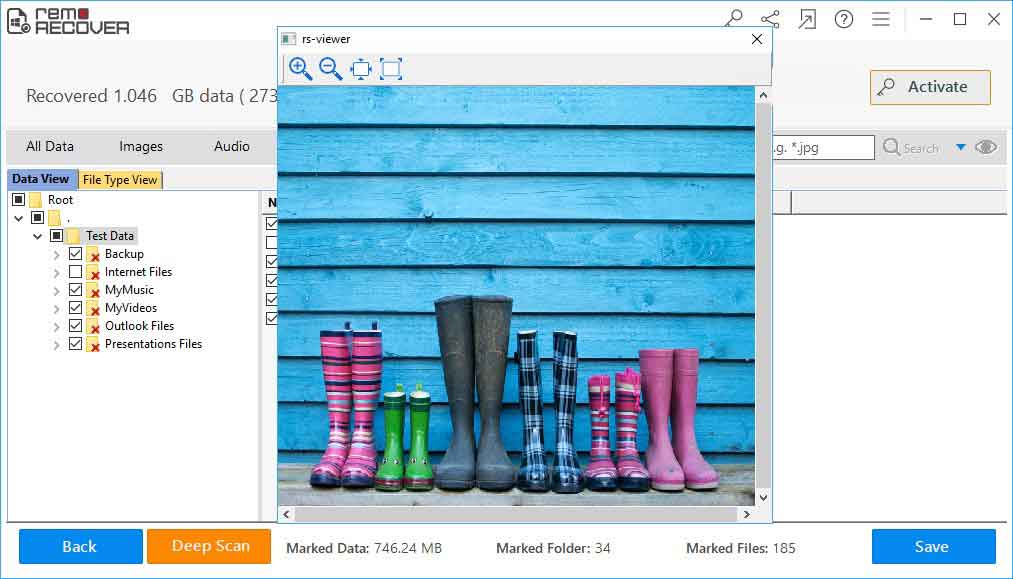The width and height of the screenshot is (1013, 579).
Task: Open full screen view in rs-viewer
Action: pyautogui.click(x=391, y=68)
